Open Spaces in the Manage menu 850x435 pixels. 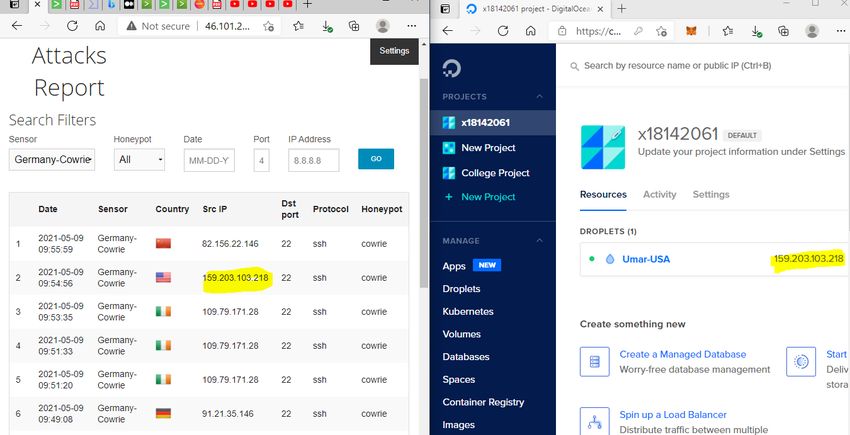tap(459, 380)
